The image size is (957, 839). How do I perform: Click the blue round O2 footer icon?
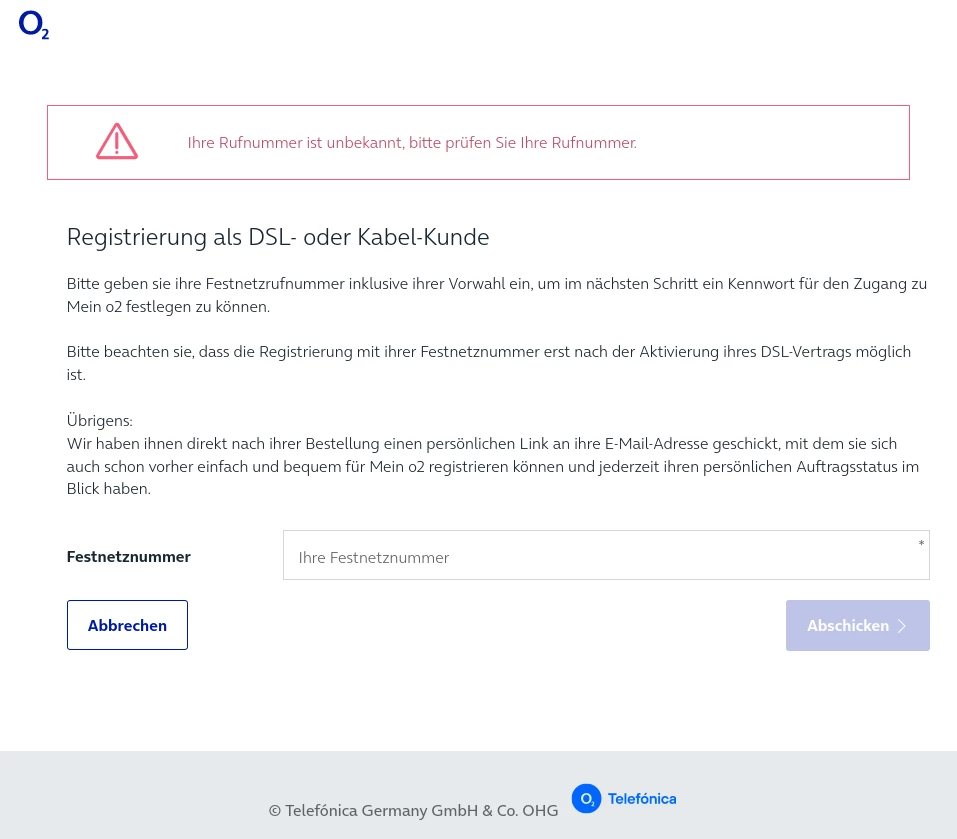[586, 798]
